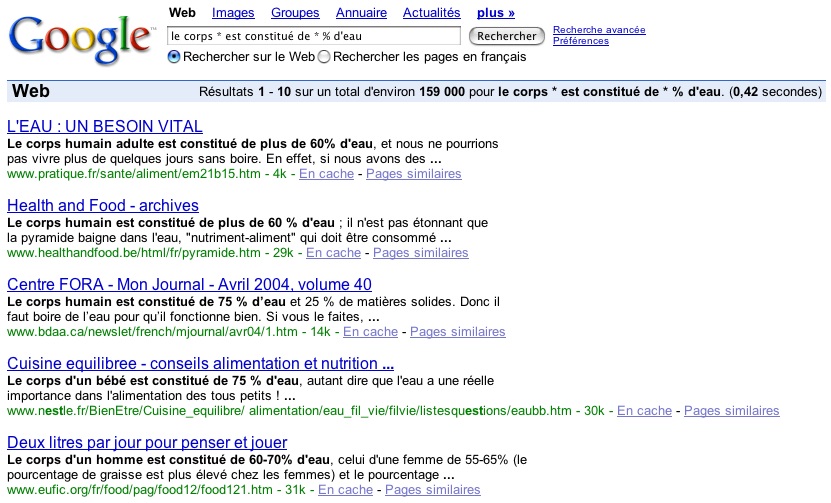Open 'Pages similaires' for pratique.fr result
The width and height of the screenshot is (831, 503).
(413, 174)
